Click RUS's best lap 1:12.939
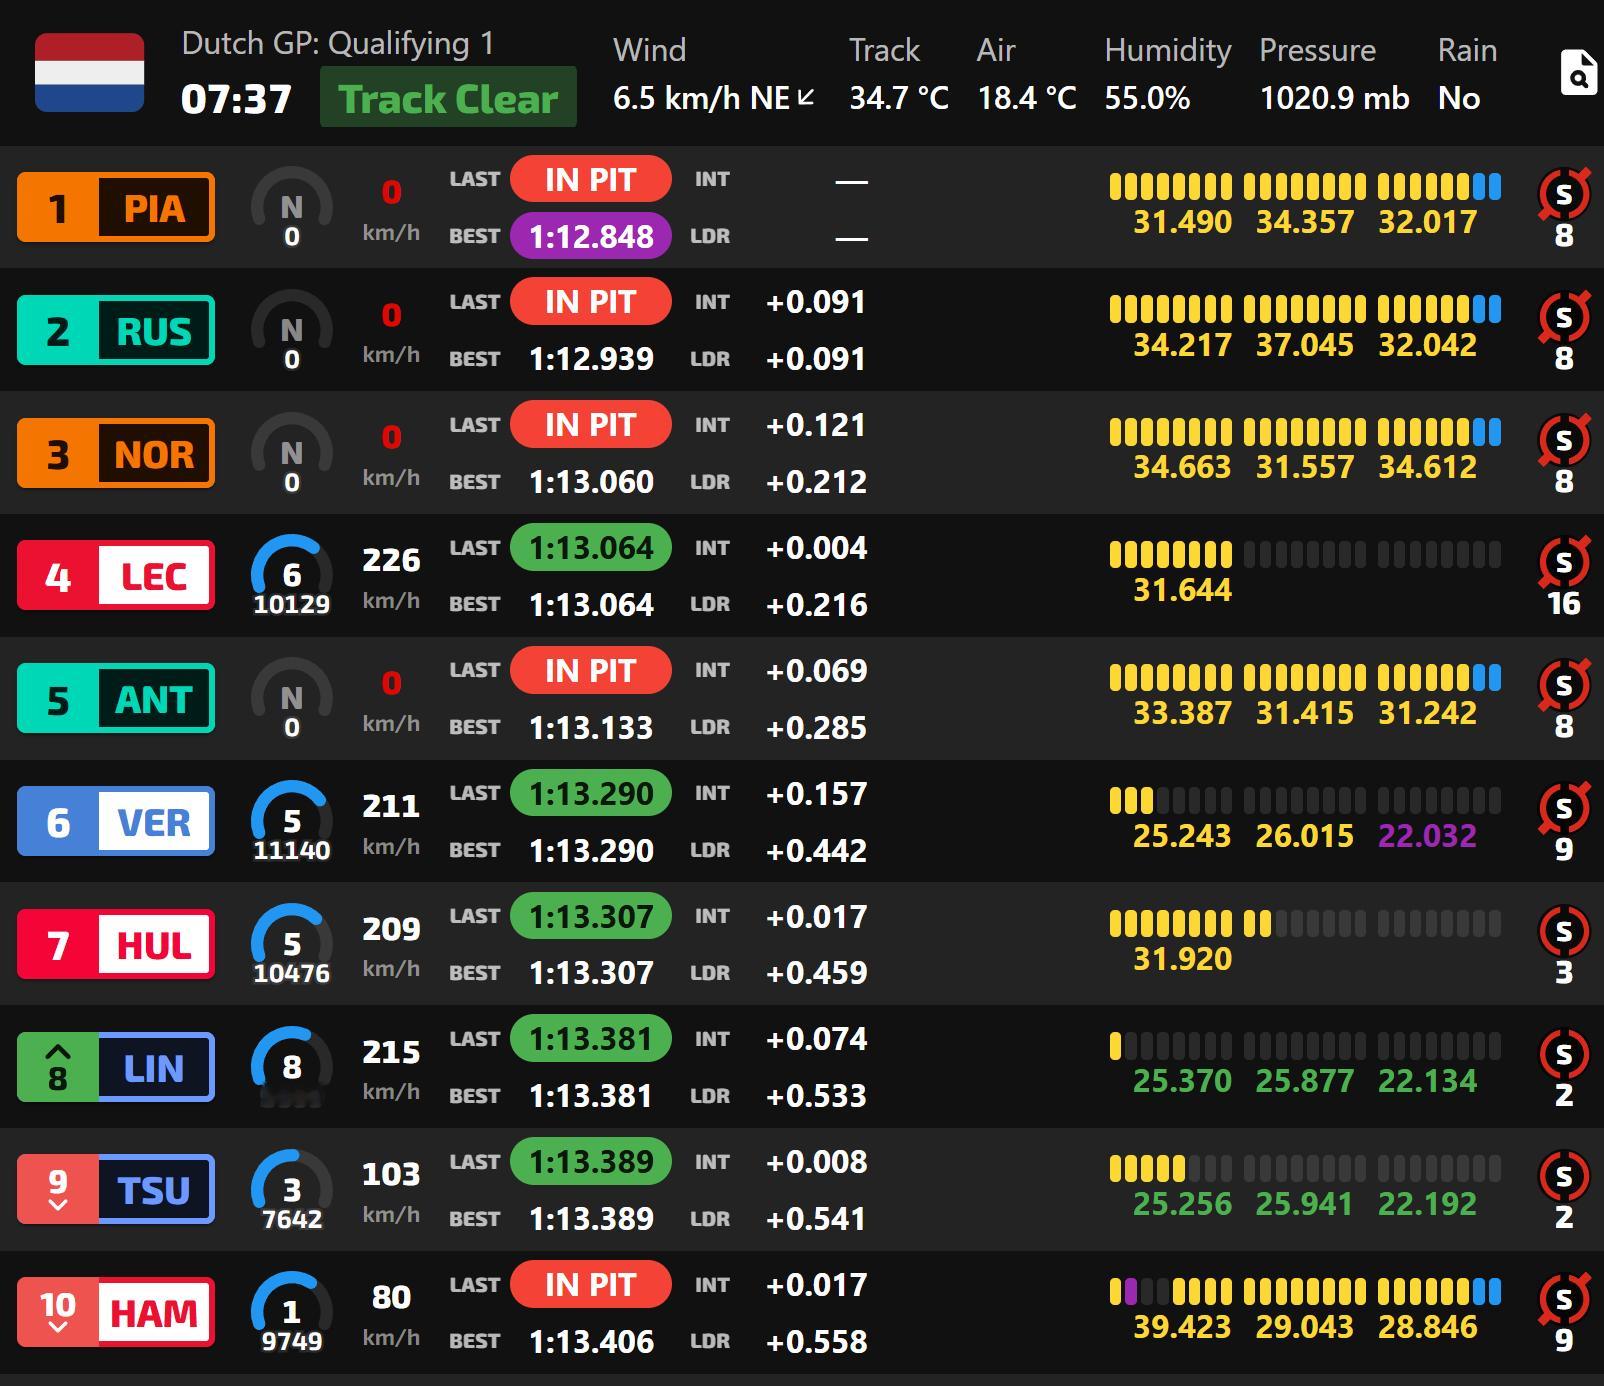 click(x=591, y=359)
